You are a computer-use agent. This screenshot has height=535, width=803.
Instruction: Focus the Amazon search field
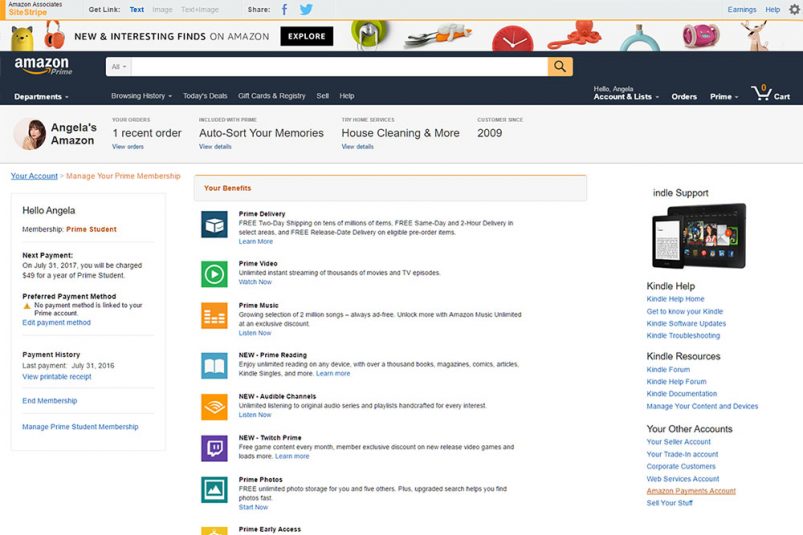tap(340, 67)
